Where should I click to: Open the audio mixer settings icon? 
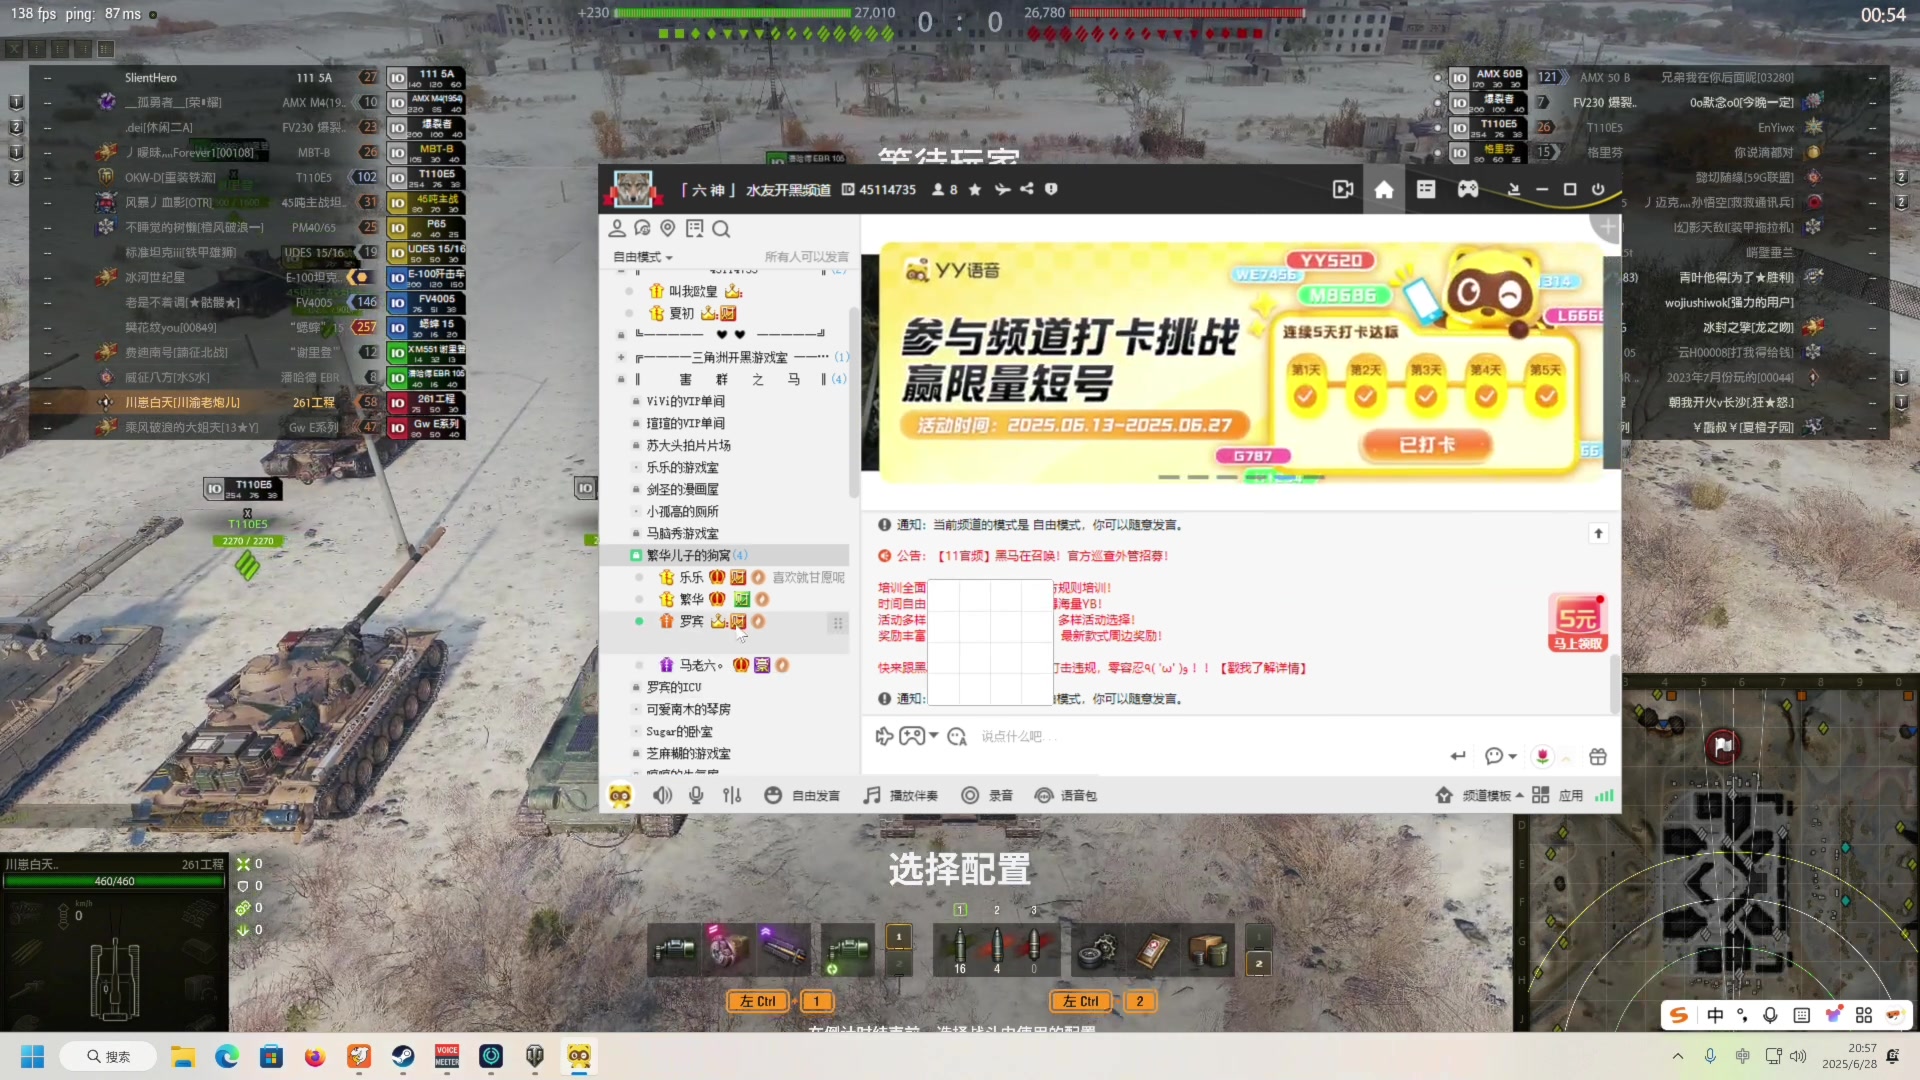[x=732, y=796]
